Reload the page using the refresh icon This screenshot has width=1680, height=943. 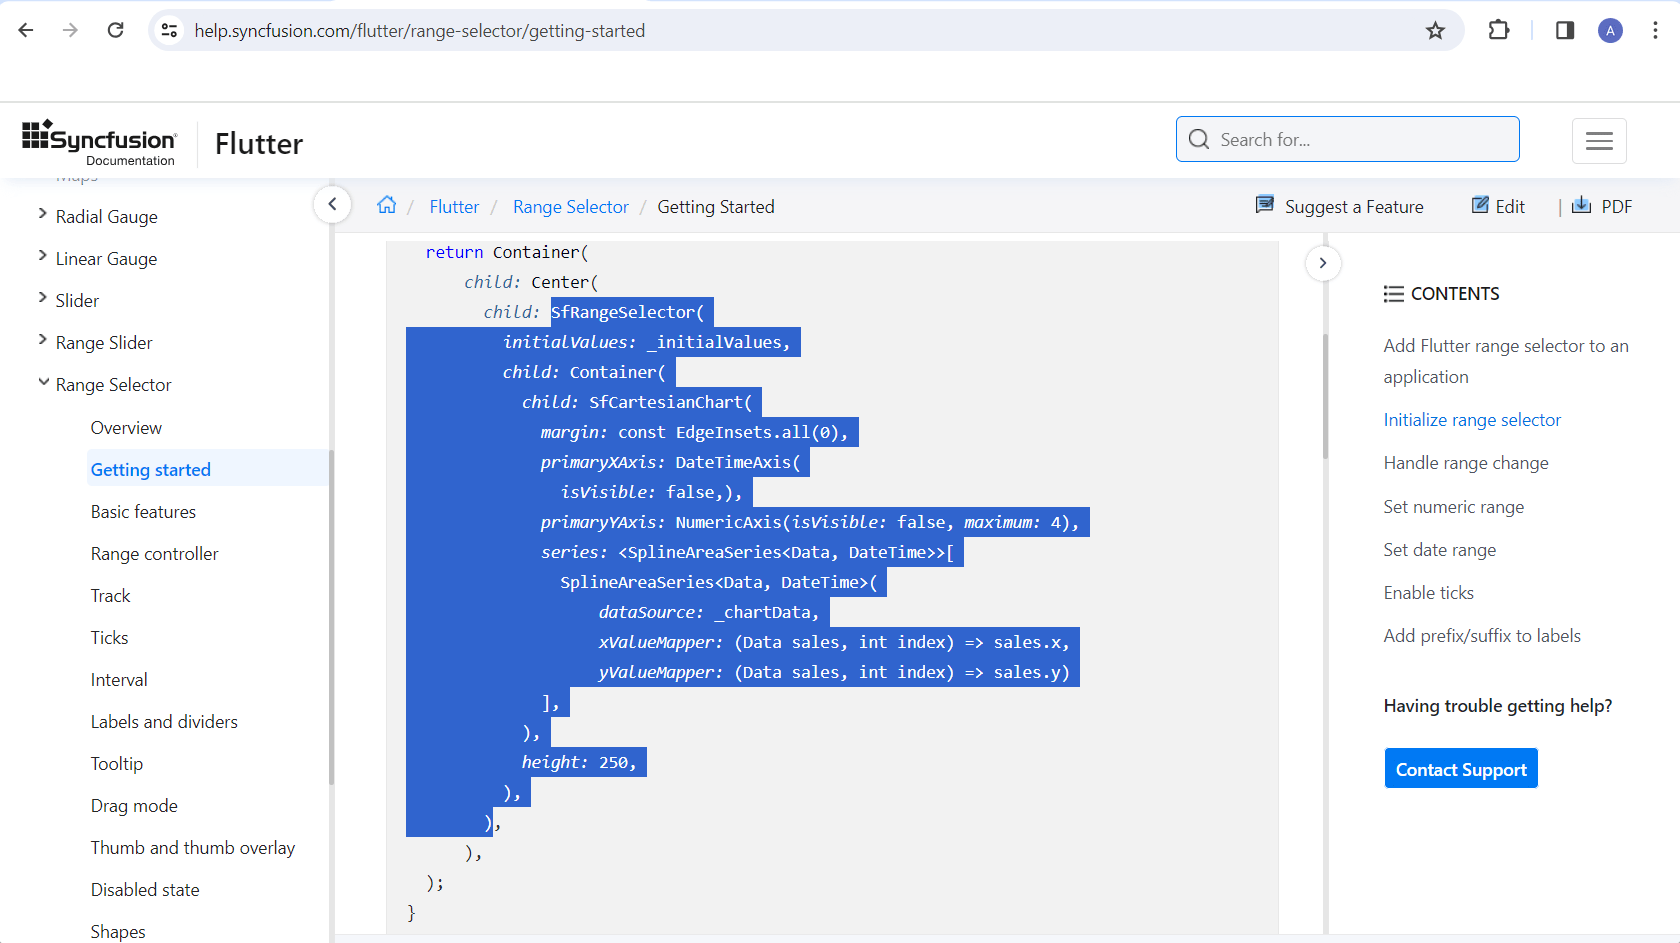coord(116,31)
